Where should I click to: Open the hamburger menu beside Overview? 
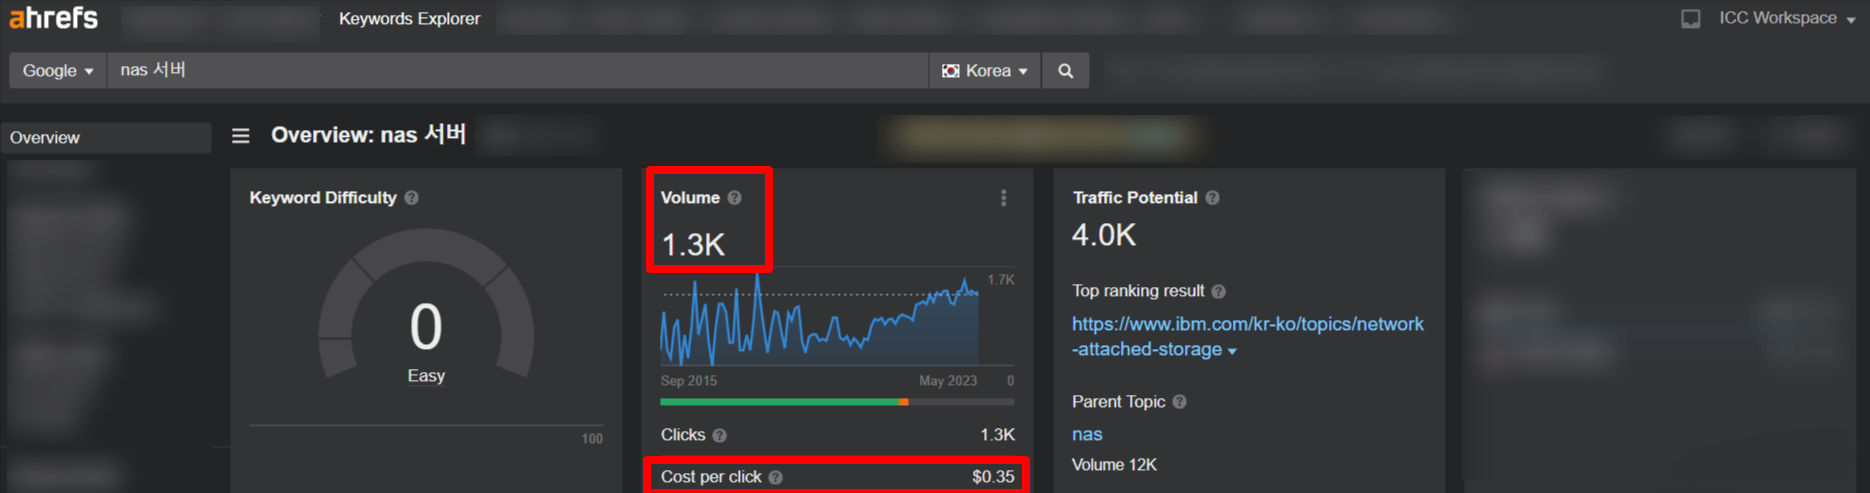241,136
